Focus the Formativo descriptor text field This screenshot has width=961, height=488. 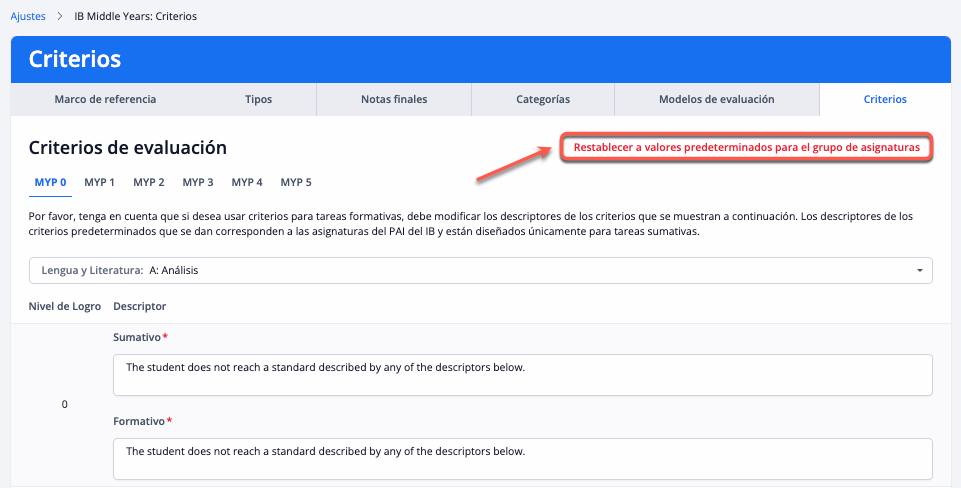pos(522,458)
